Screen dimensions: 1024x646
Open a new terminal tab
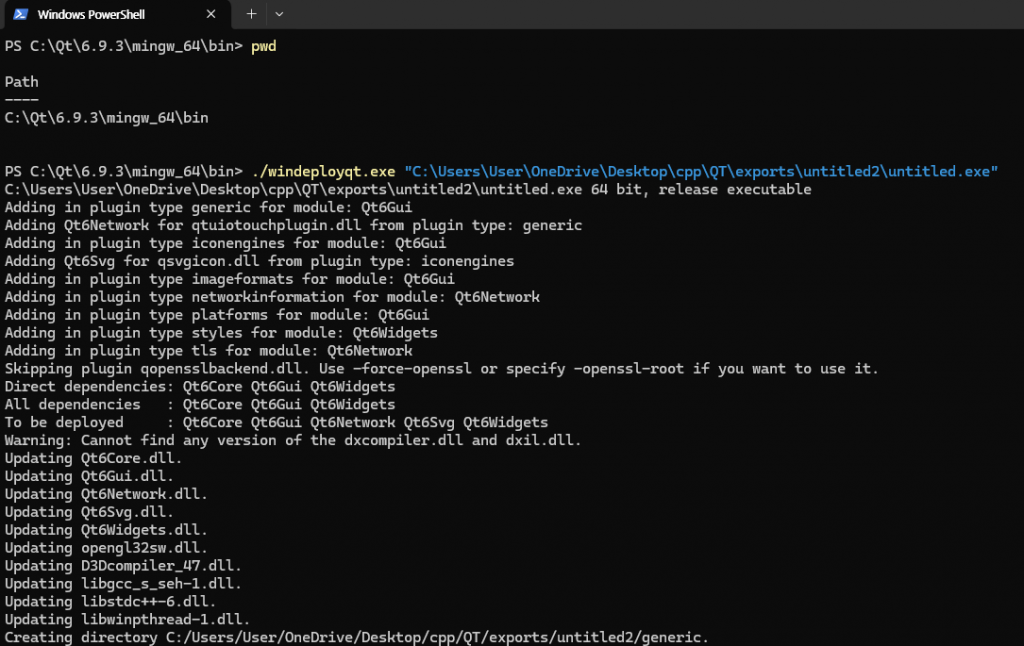pyautogui.click(x=251, y=14)
